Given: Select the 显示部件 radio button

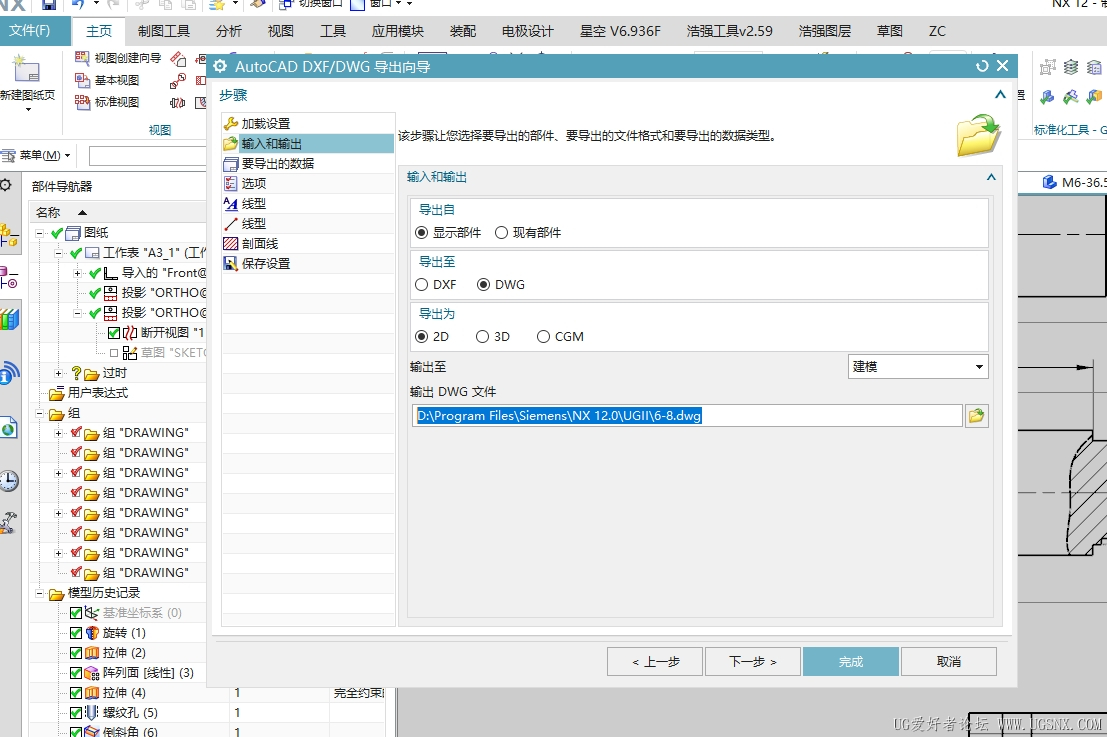Looking at the screenshot, I should pos(421,233).
